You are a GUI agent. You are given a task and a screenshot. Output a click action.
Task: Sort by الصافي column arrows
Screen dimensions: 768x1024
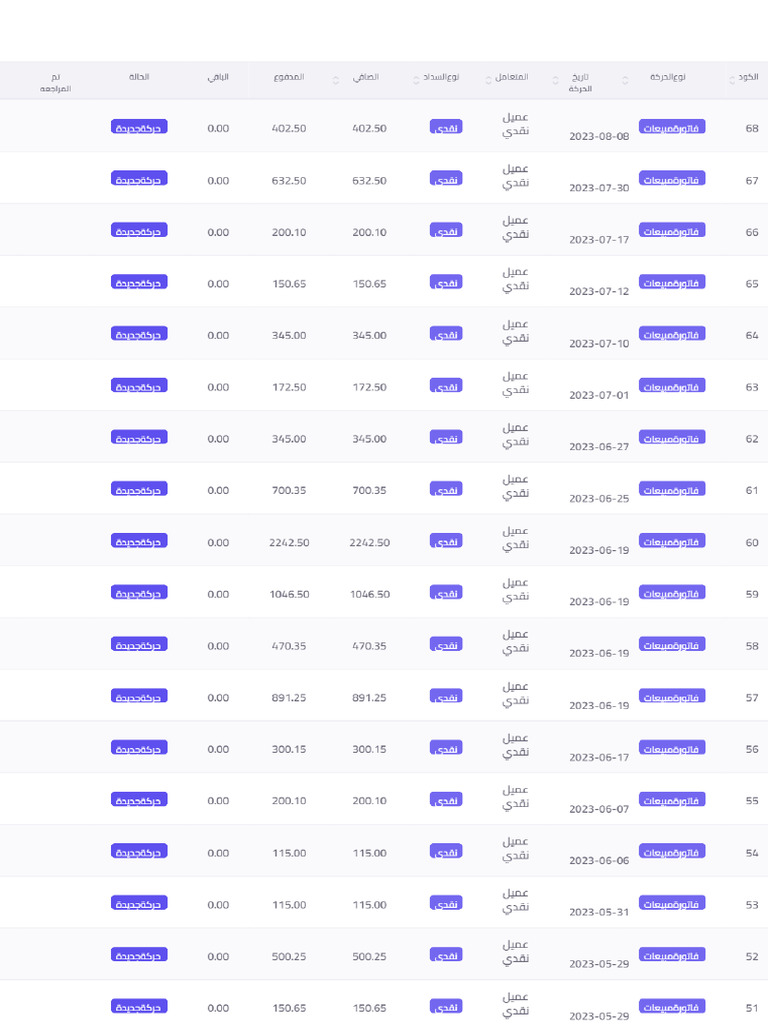[x=336, y=80]
